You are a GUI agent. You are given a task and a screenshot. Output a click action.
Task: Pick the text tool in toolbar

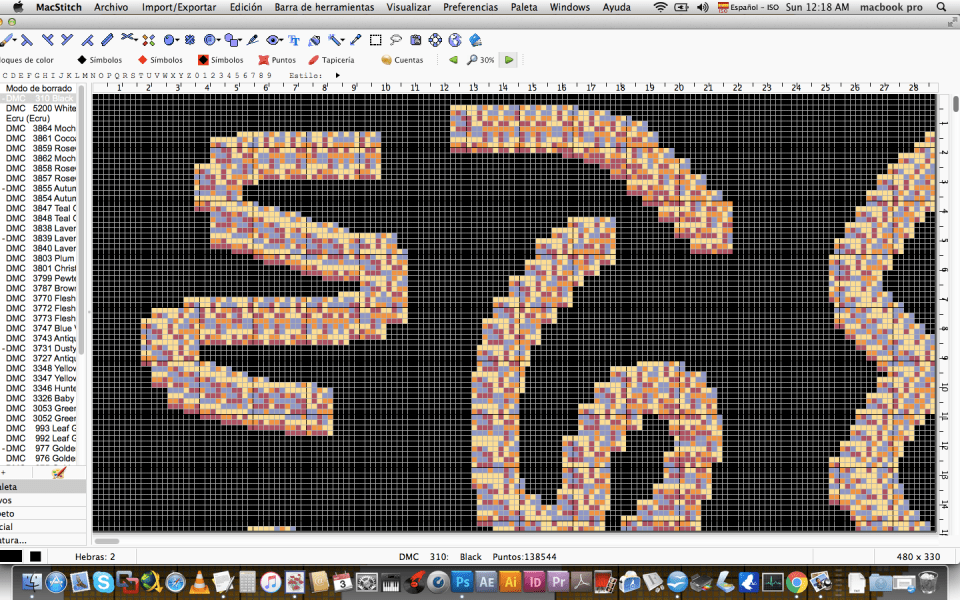tap(294, 41)
